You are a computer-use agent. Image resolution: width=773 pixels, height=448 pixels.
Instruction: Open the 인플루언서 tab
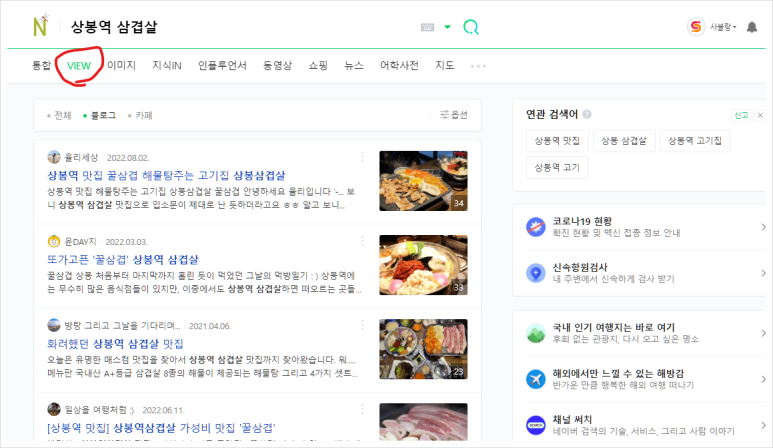222,66
